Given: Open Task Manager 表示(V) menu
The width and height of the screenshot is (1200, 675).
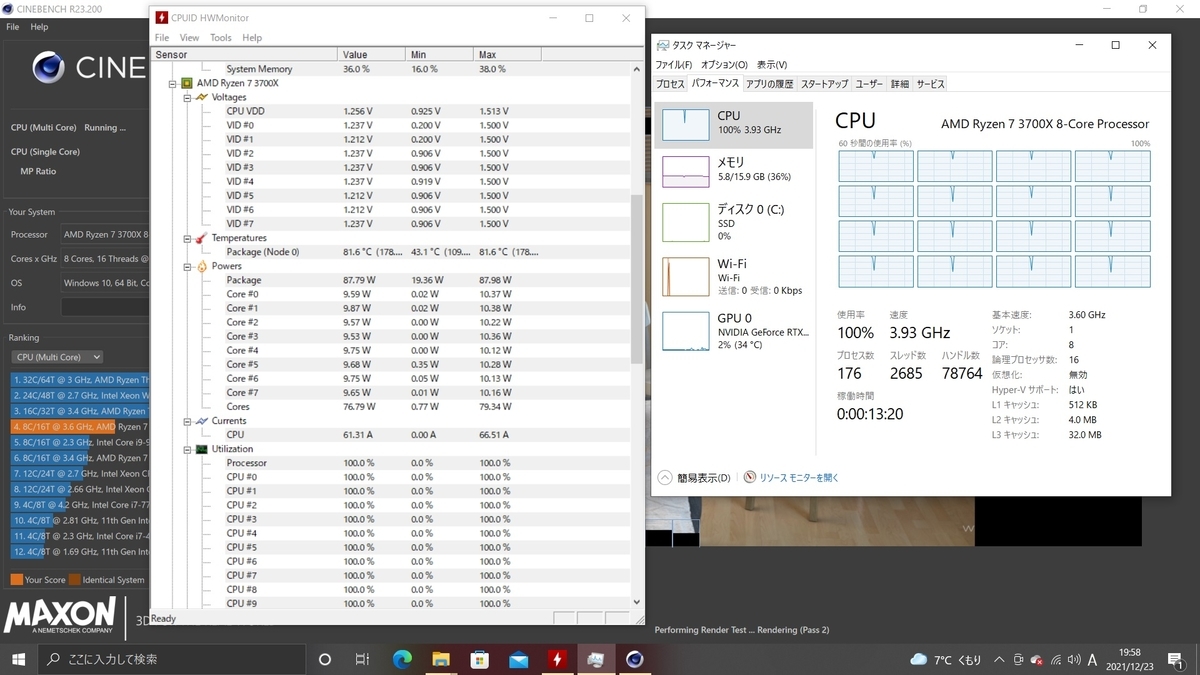Looking at the screenshot, I should (772, 65).
